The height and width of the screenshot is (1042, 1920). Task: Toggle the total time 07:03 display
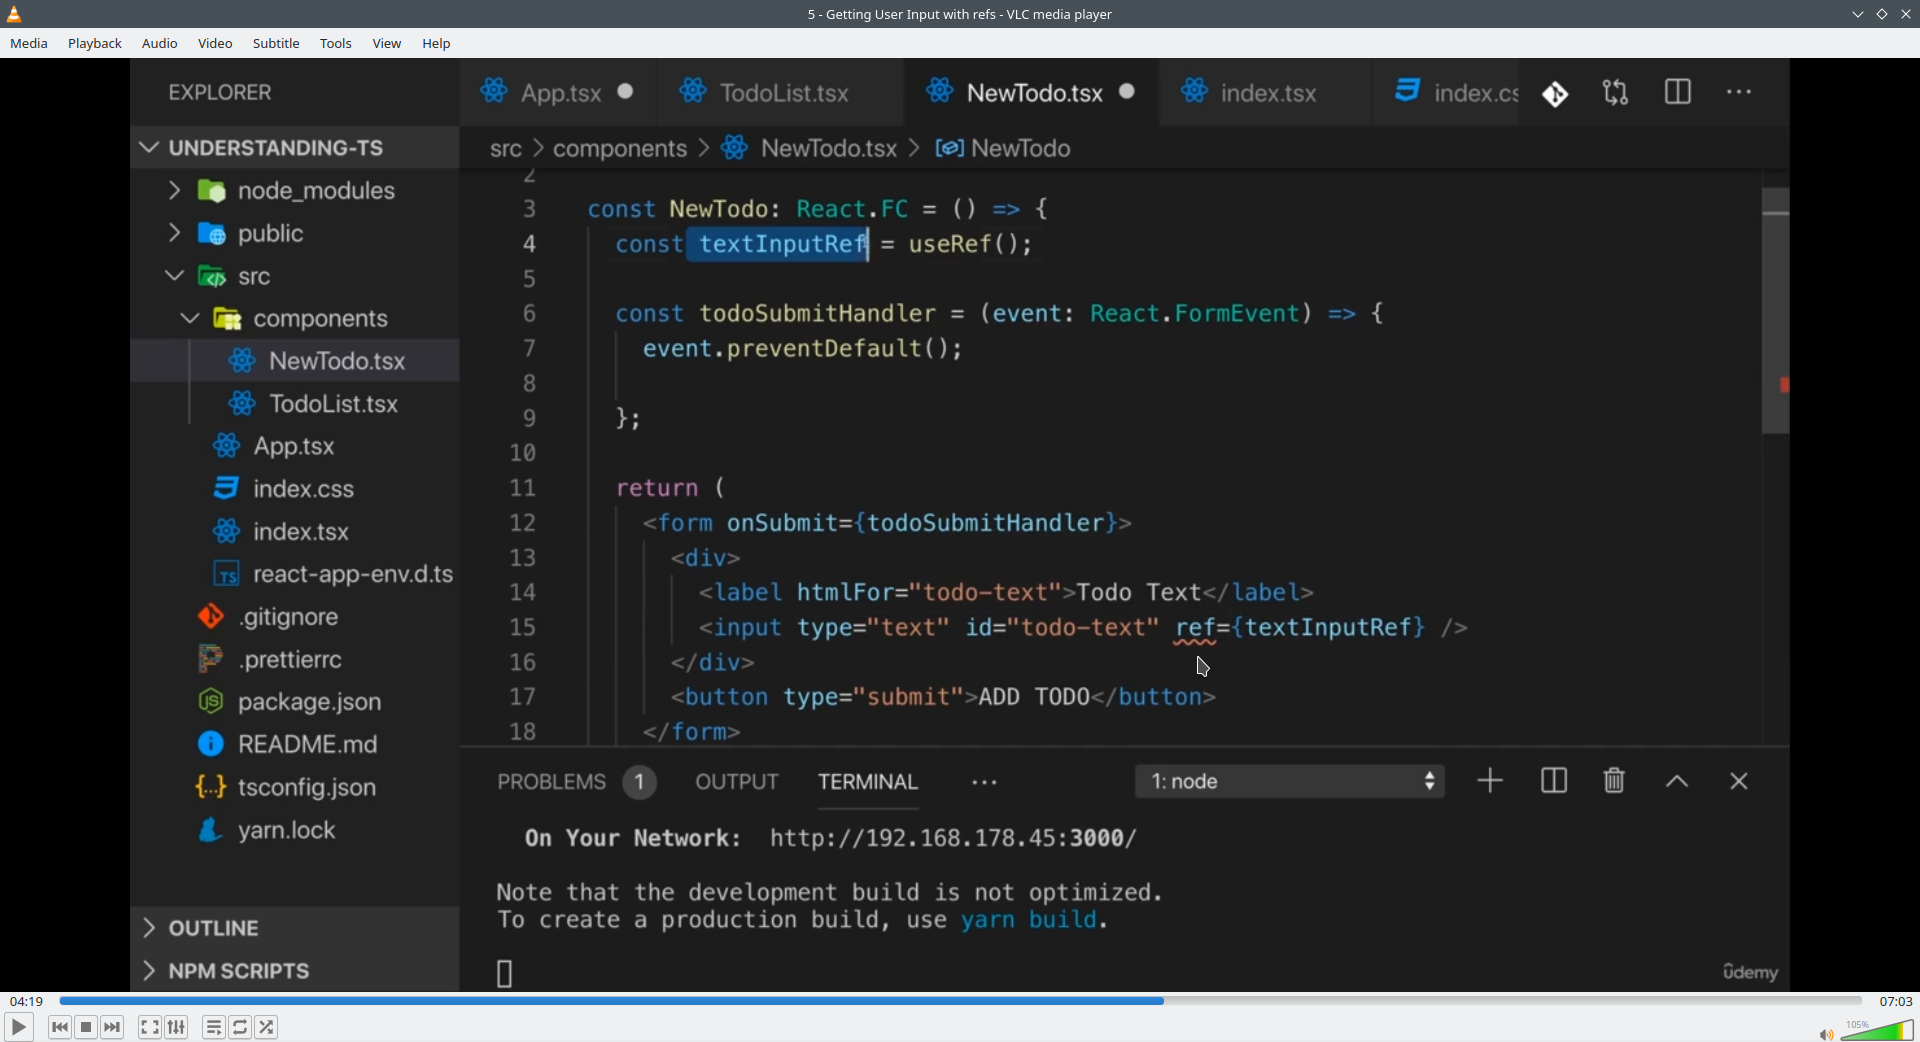[x=1895, y=1001]
